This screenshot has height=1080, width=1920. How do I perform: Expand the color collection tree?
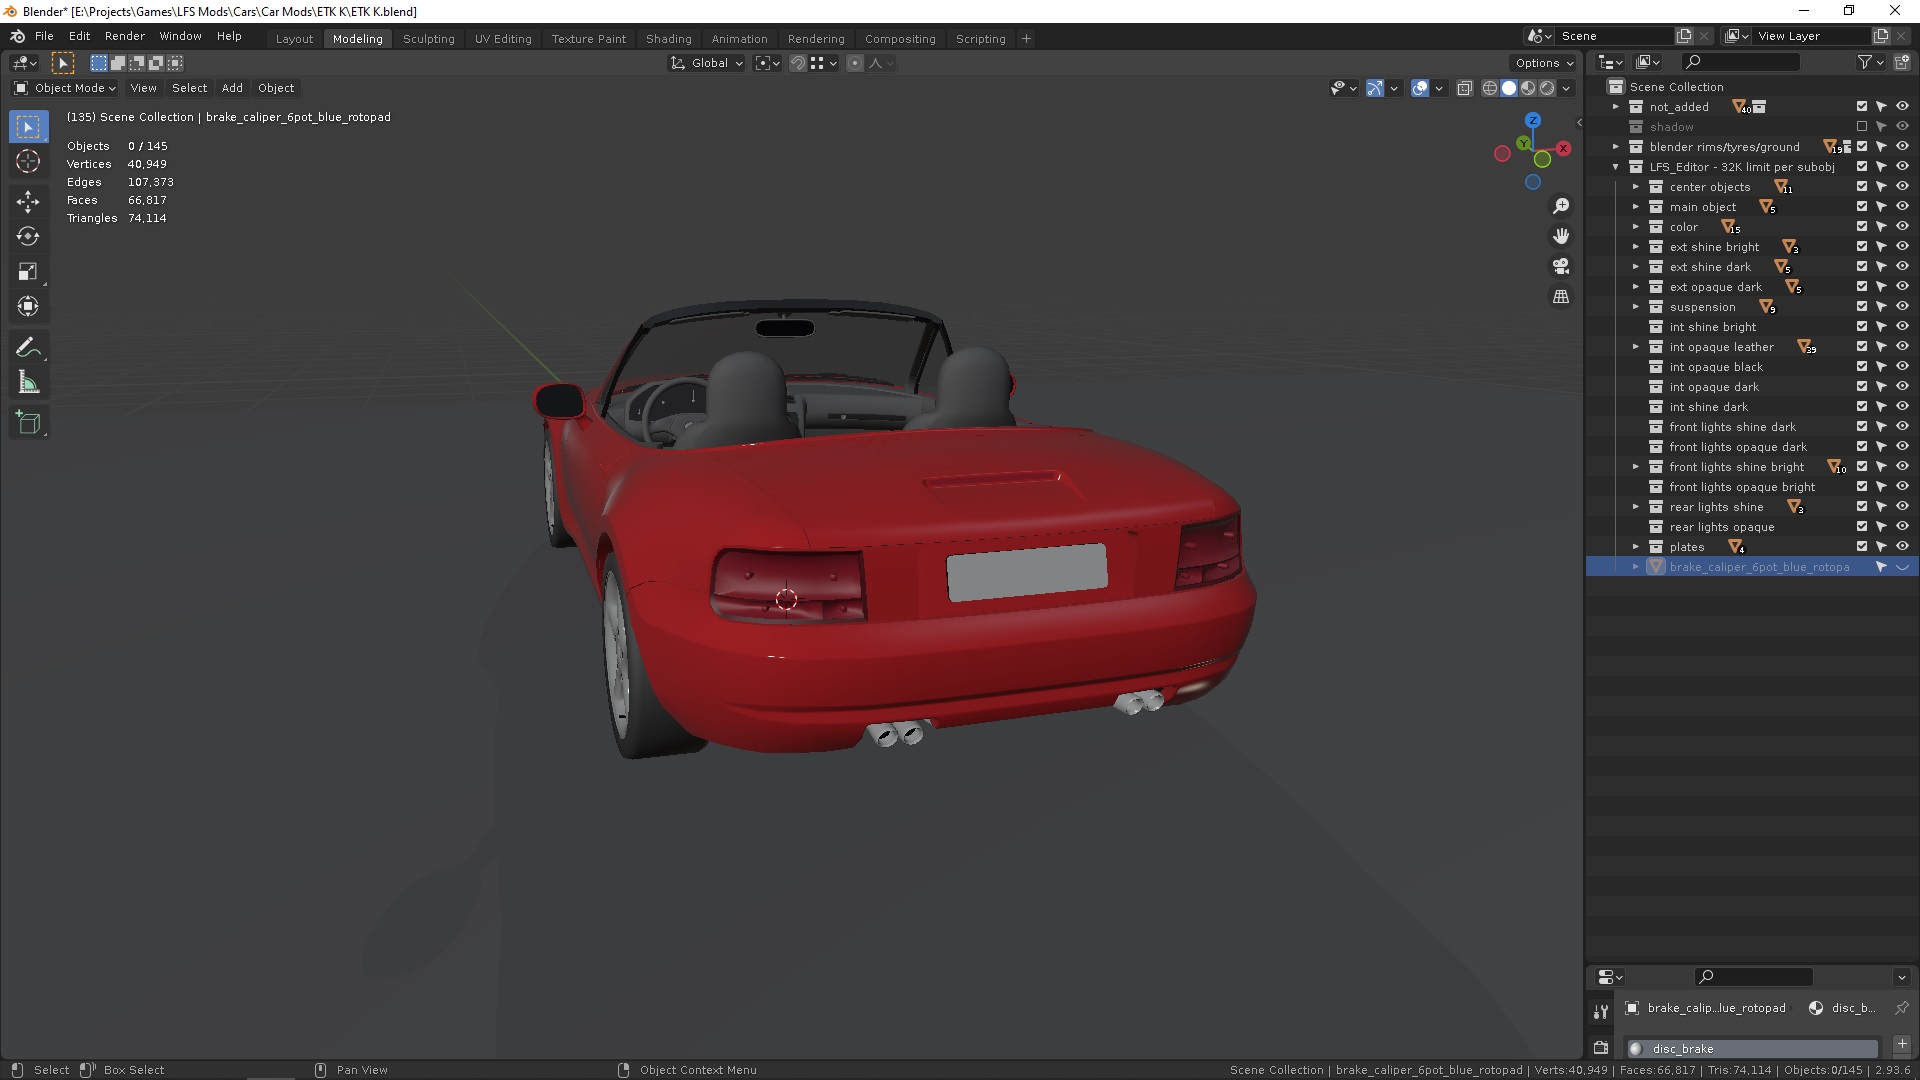coord(1636,227)
